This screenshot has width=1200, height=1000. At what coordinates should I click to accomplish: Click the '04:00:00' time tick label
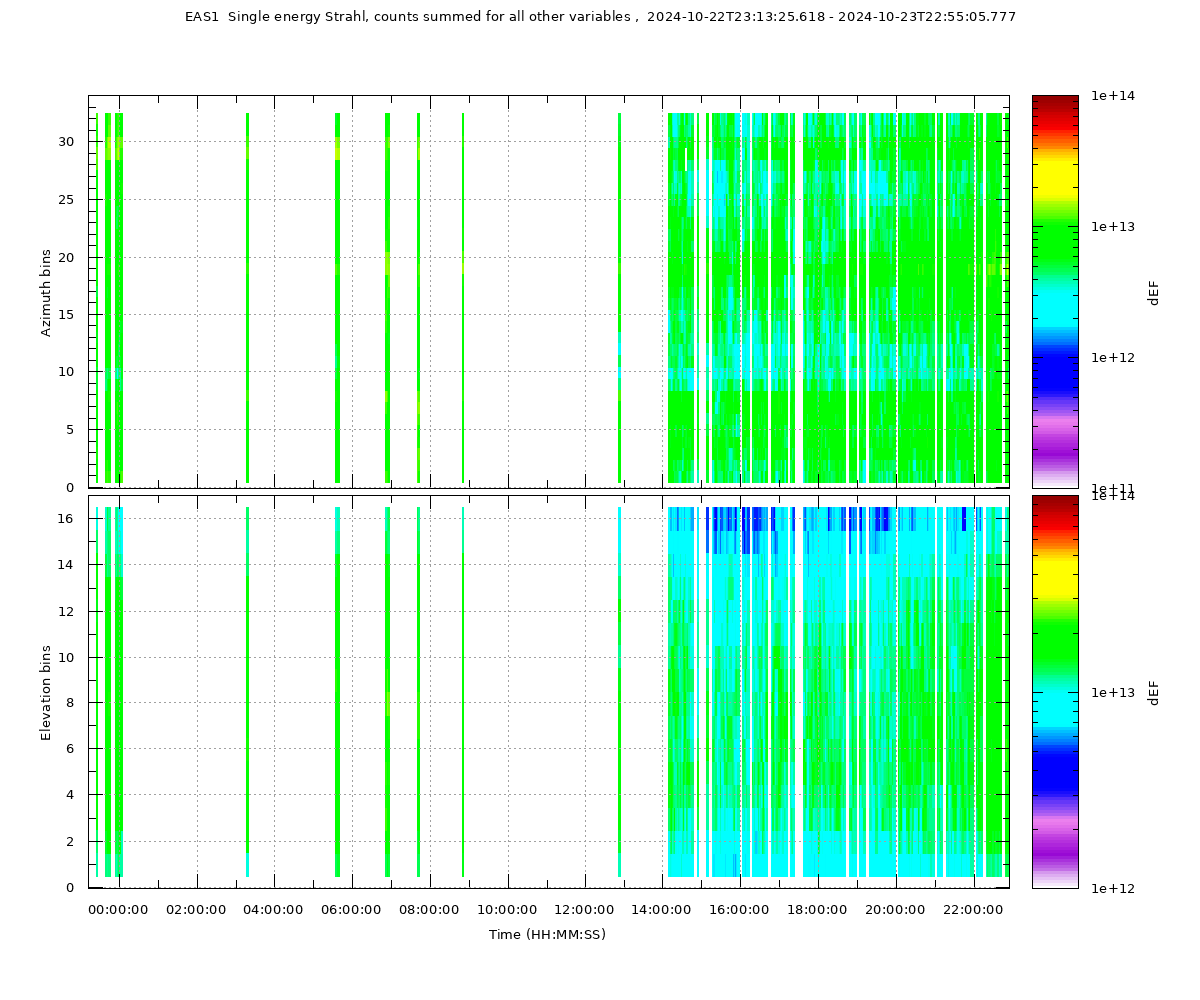coord(274,909)
